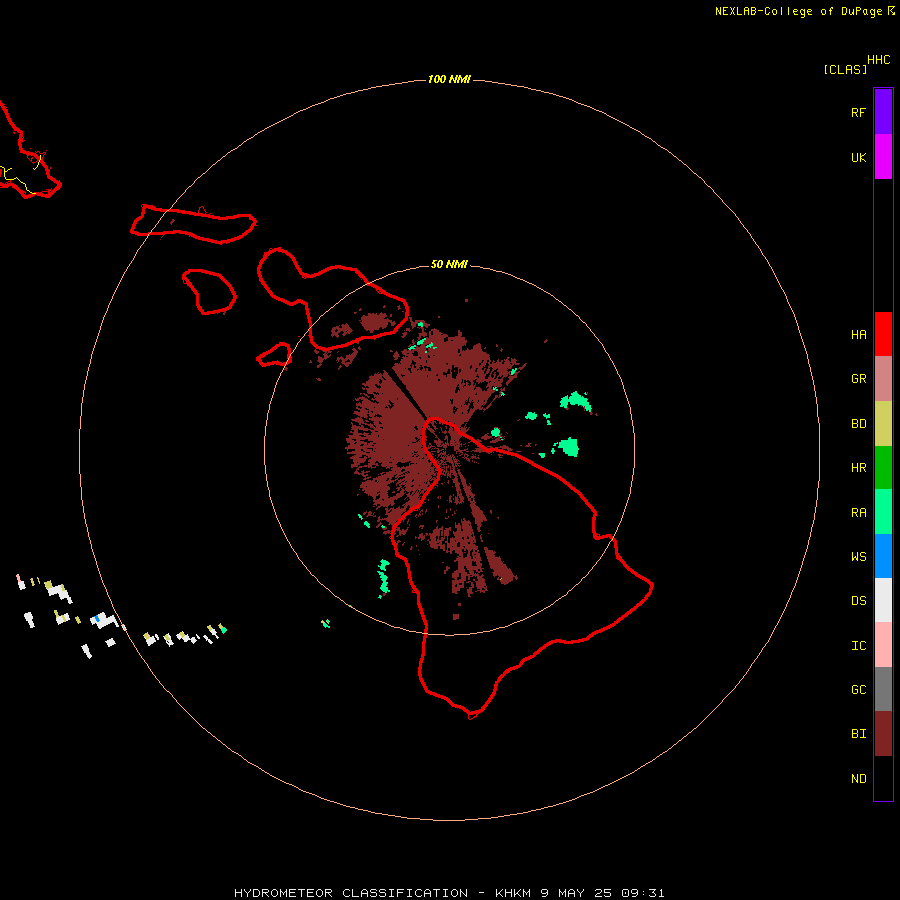900x900 pixels.
Task: Click the RF legend label
Action: click(x=858, y=112)
